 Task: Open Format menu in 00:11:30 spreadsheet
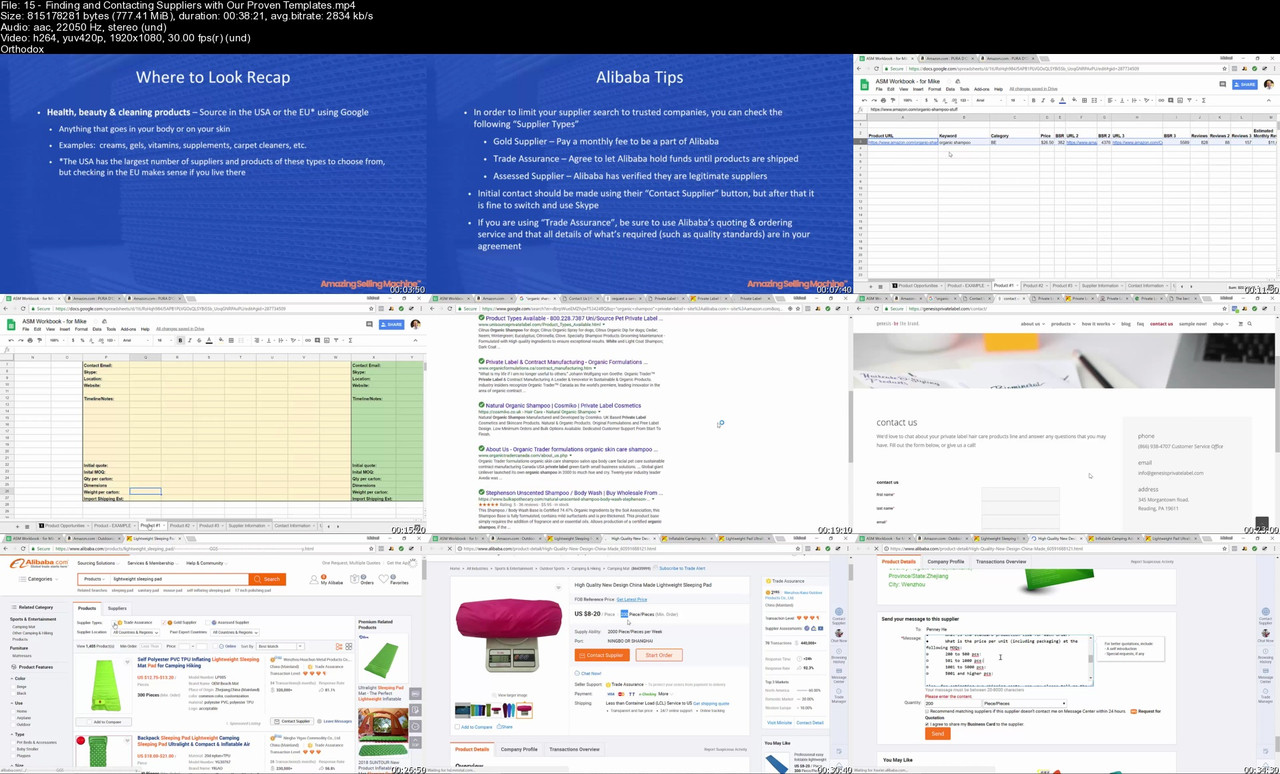coord(934,89)
